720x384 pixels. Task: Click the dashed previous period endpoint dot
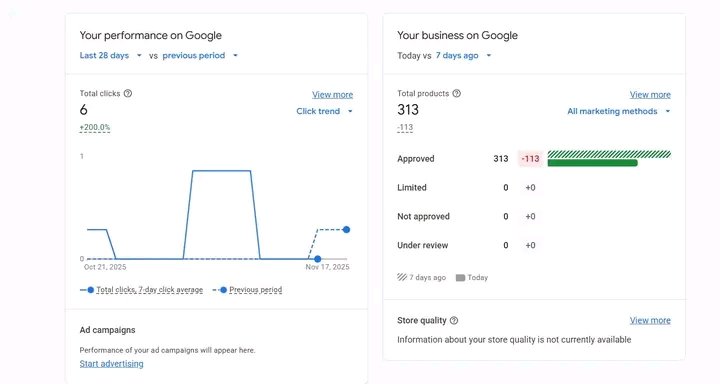[x=346, y=230]
